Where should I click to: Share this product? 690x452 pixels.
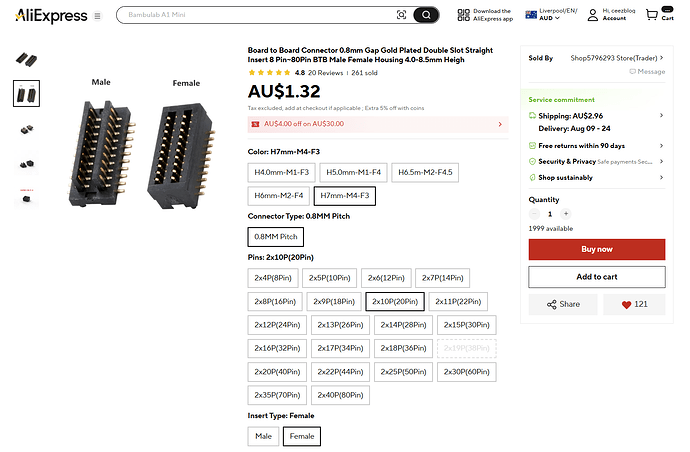tap(563, 304)
